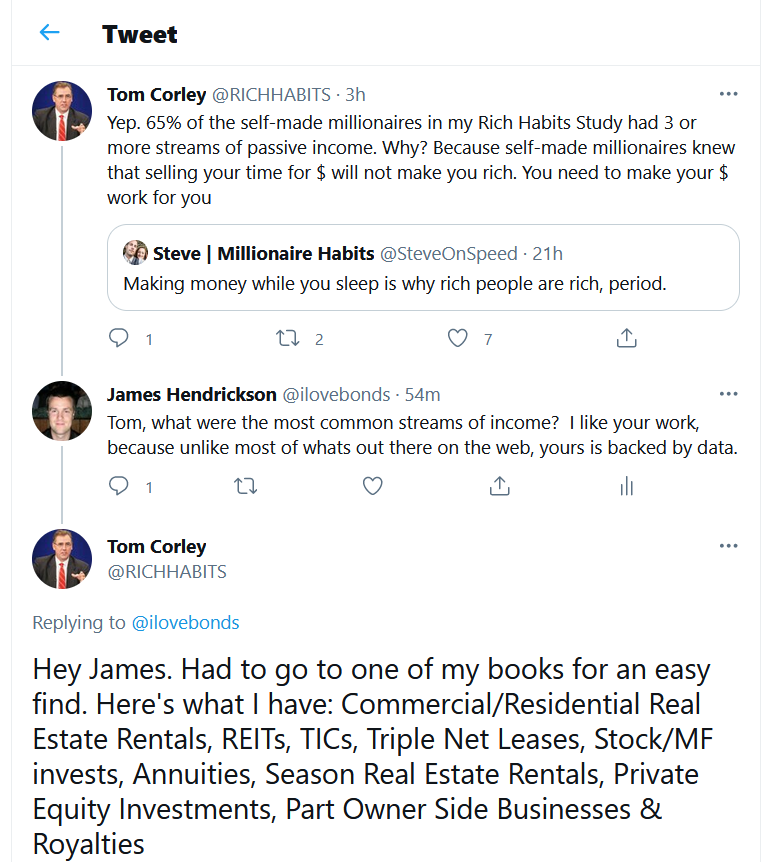Open Tom Corley's avatar on the reply
The height and width of the screenshot is (862, 773).
[62, 559]
